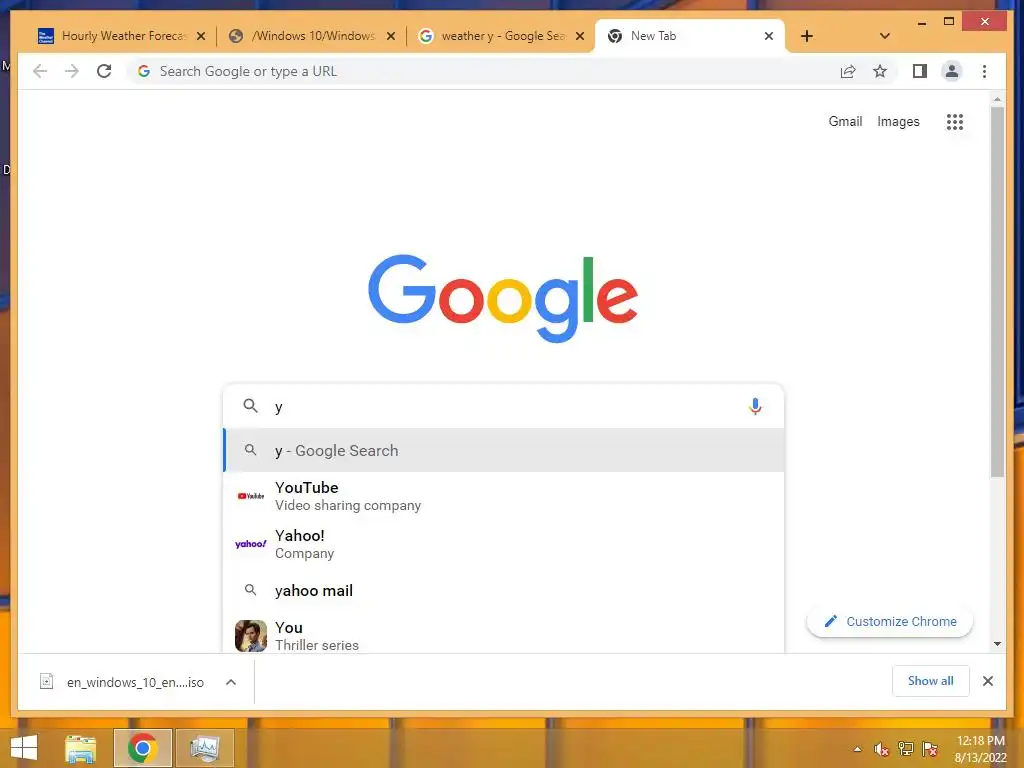Choose the Yahoo! Company suggestion

504,544
